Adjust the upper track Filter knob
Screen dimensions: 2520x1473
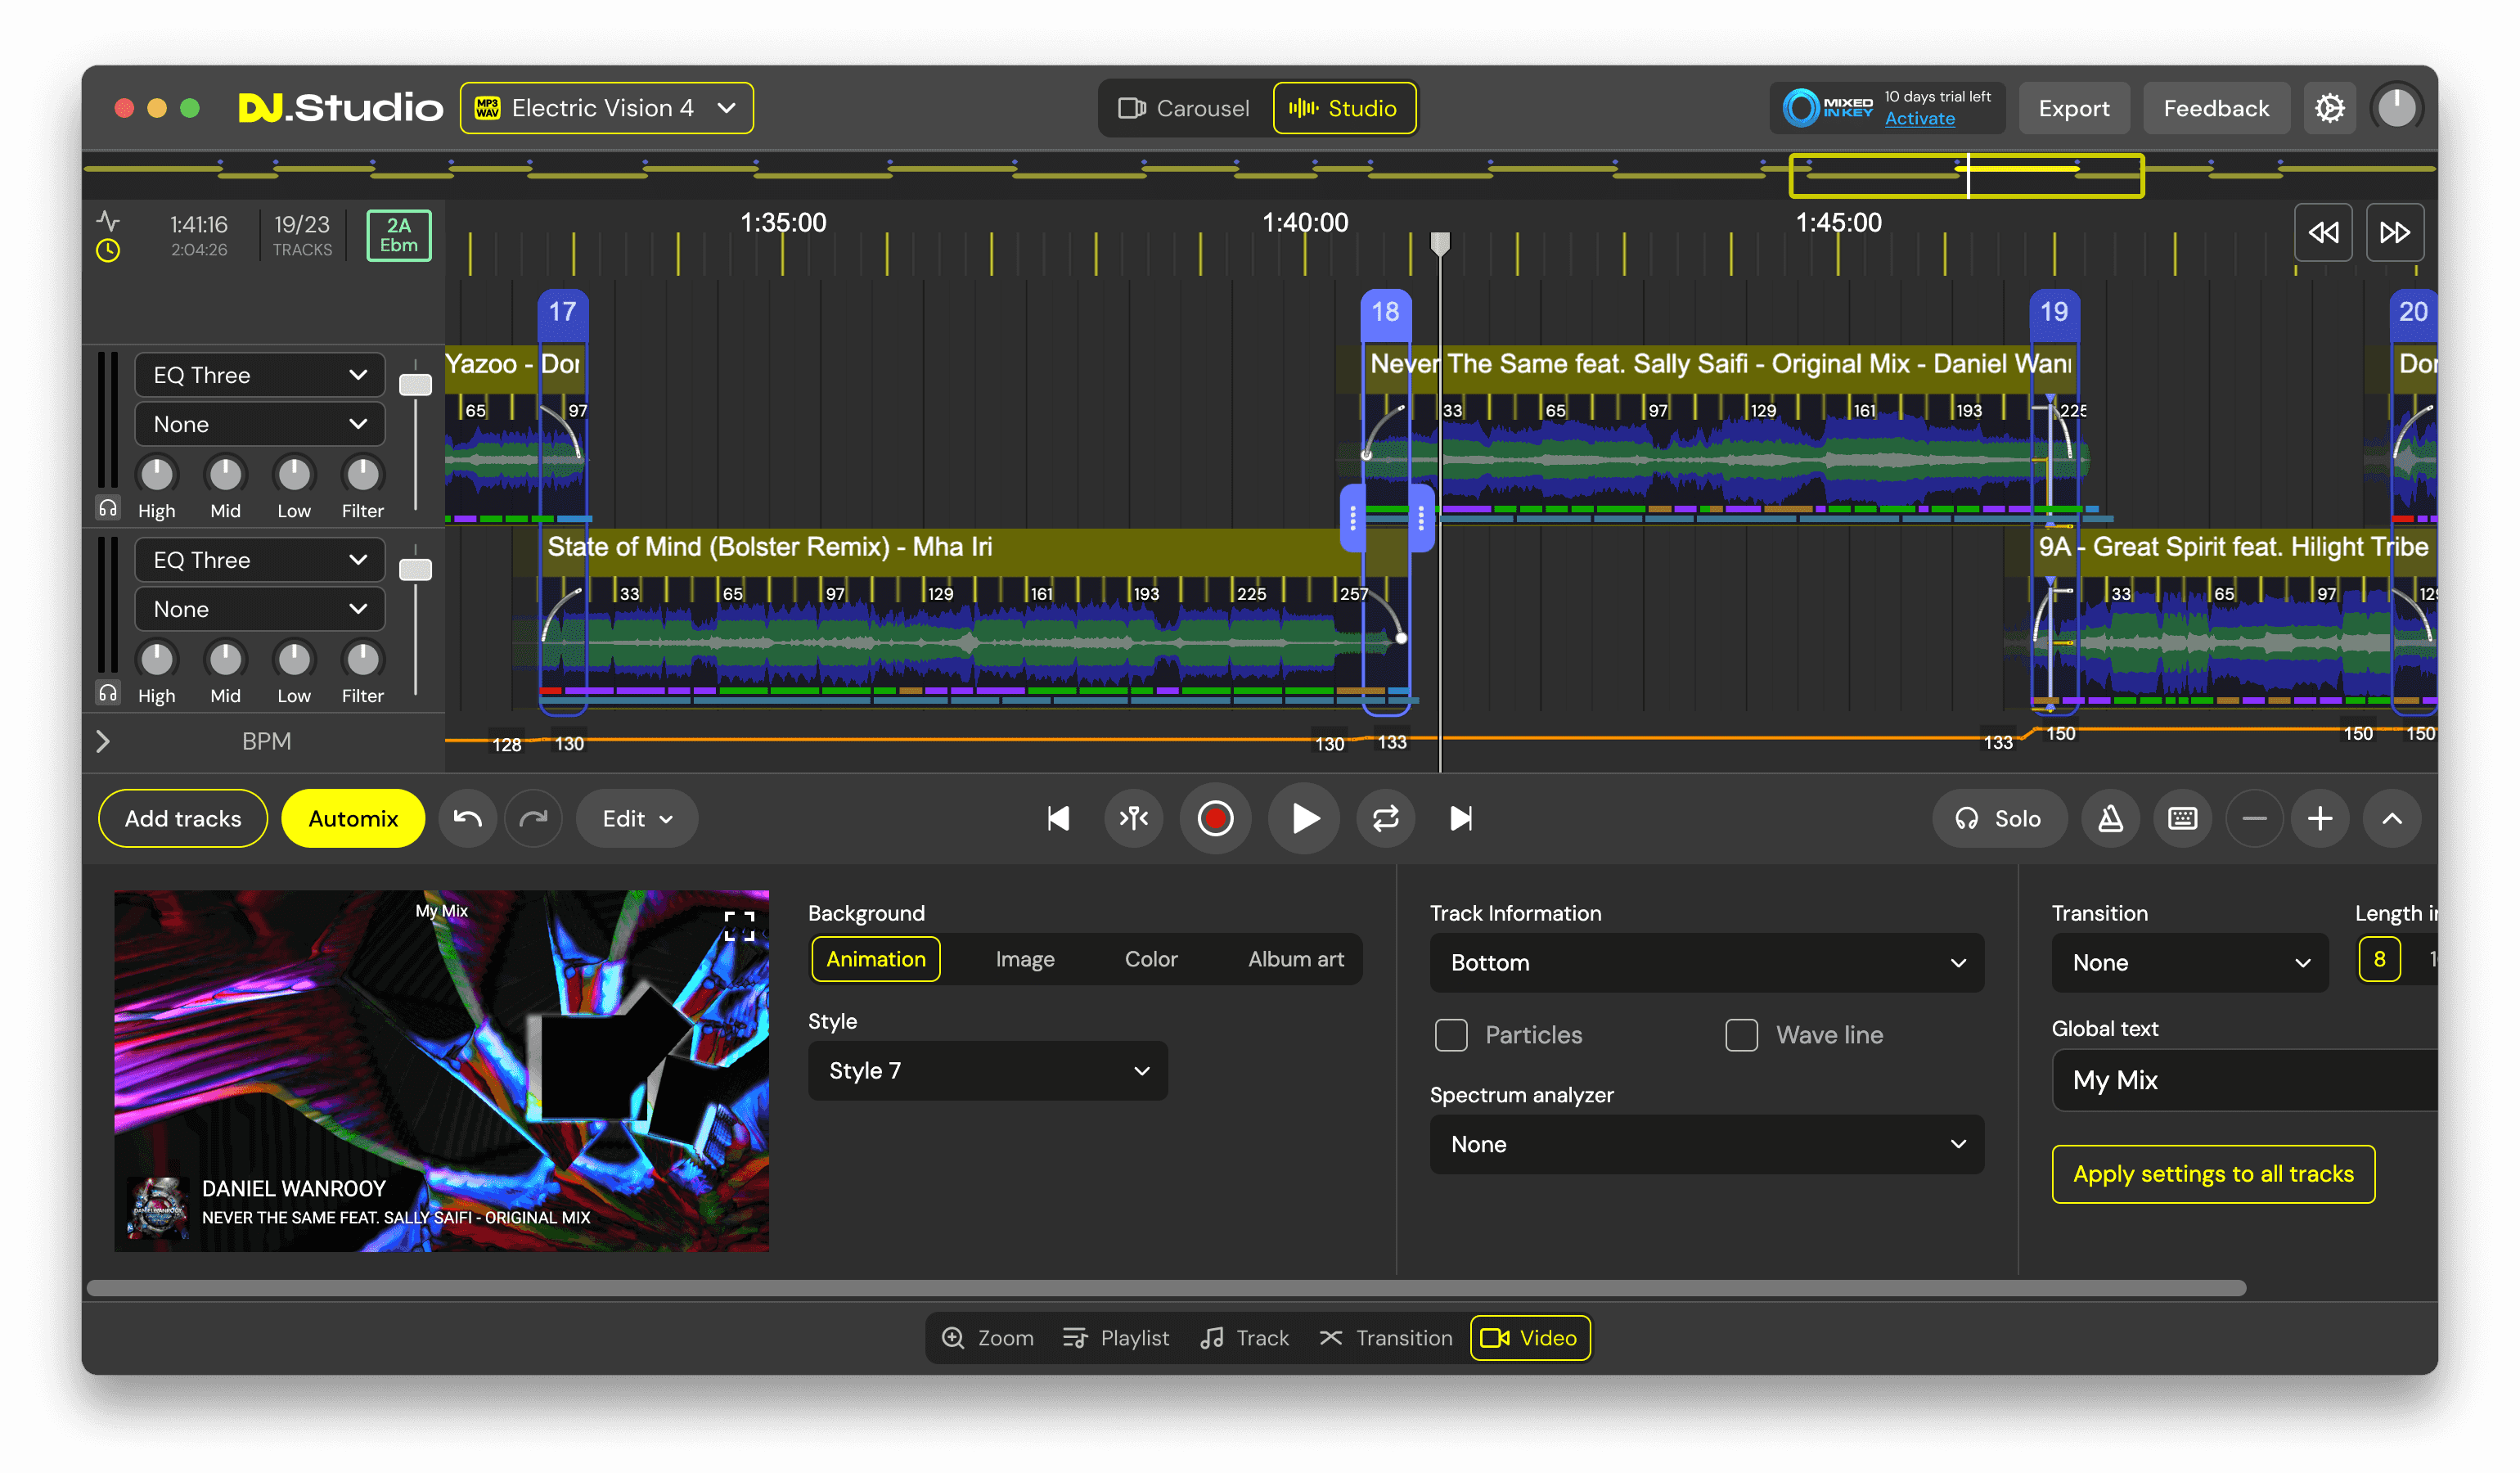point(362,474)
